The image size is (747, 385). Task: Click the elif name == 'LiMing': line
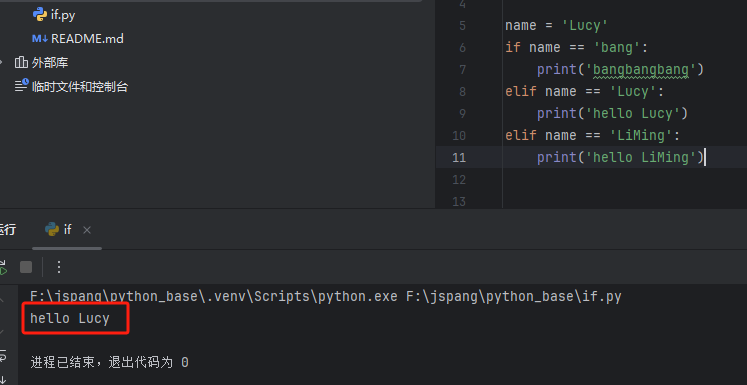[x=592, y=135]
